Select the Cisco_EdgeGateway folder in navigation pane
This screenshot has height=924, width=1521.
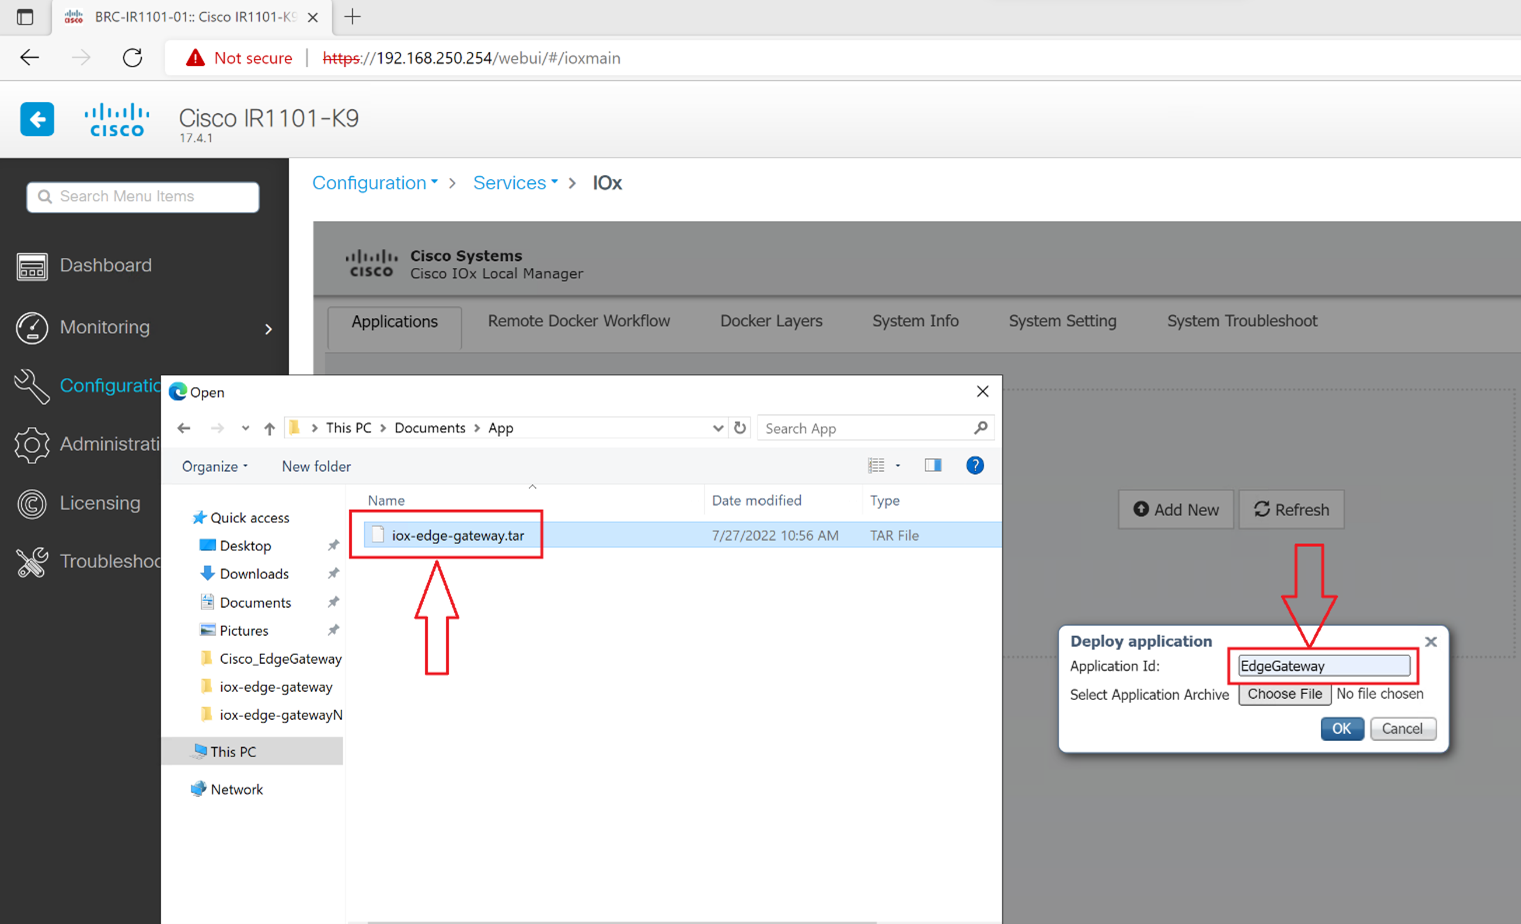[280, 659]
